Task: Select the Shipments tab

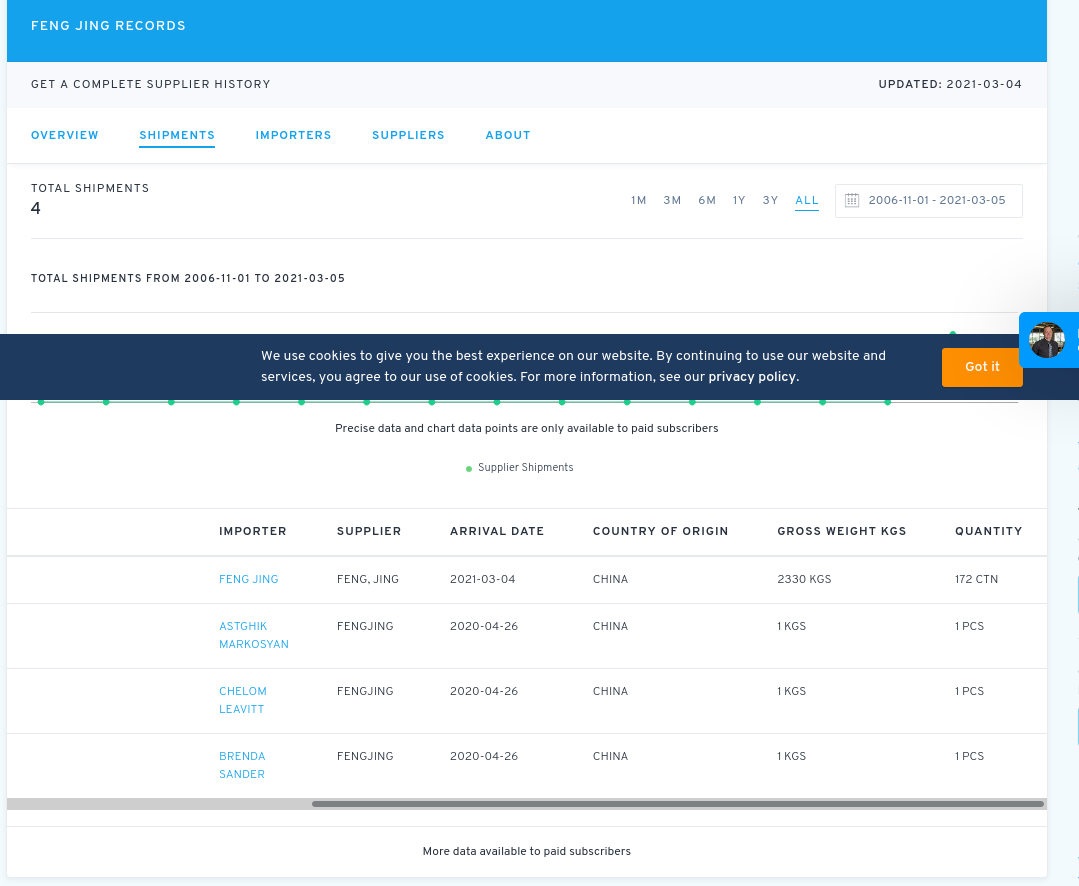Action: point(177,136)
